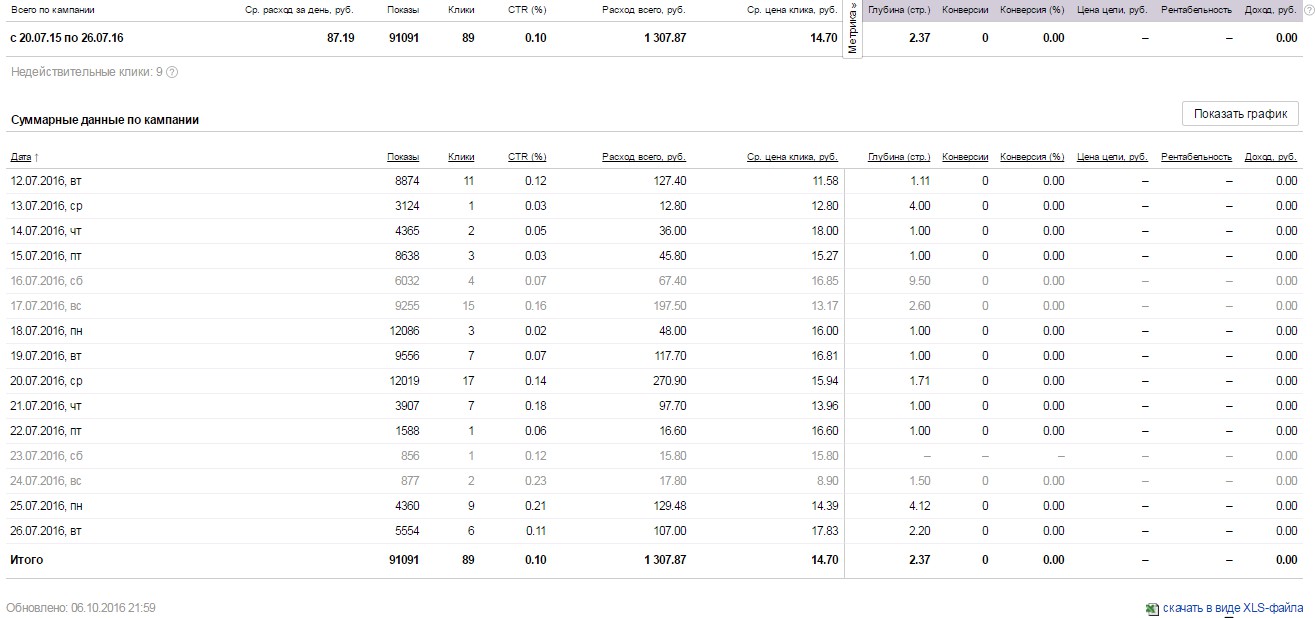Click depth value 2.60
This screenshot has height=618, width=1315.
tap(920, 306)
